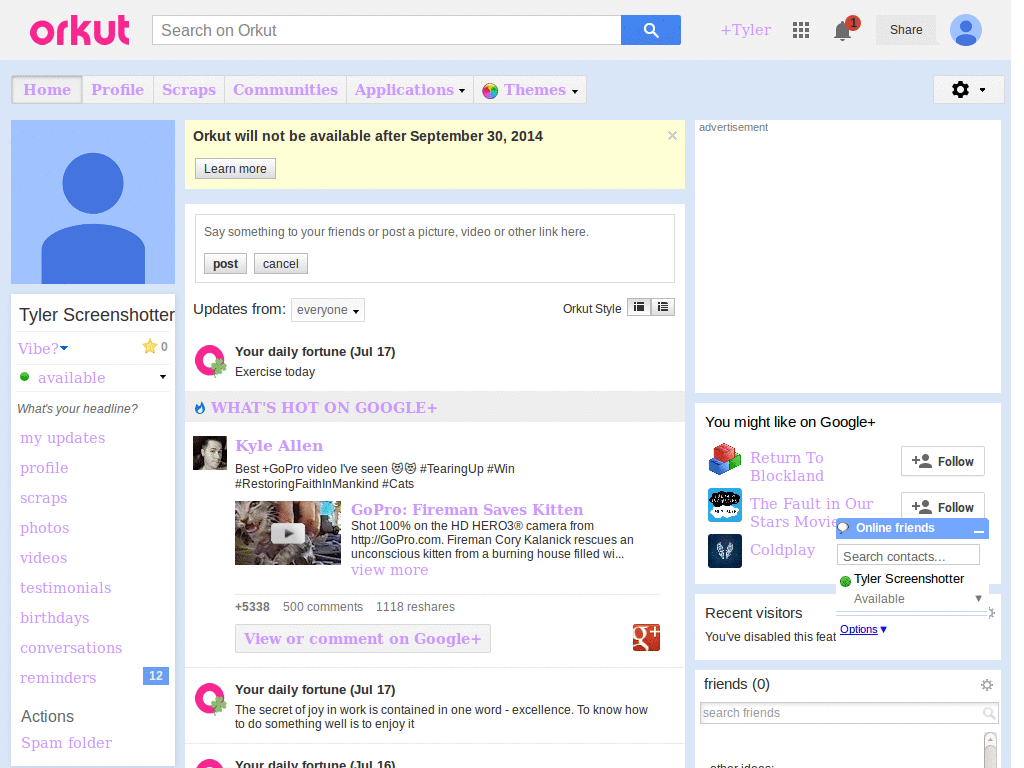
Task: Click the Learn more button
Action: coord(235,168)
